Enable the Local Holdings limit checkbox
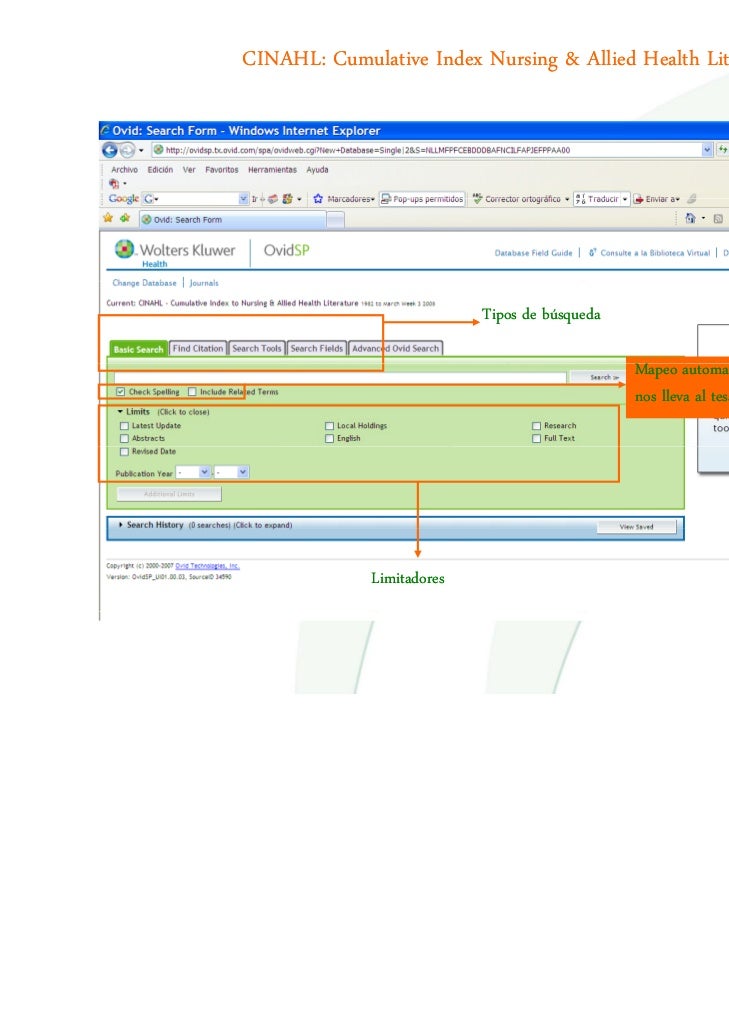This screenshot has height=1030, width=729. point(330,426)
